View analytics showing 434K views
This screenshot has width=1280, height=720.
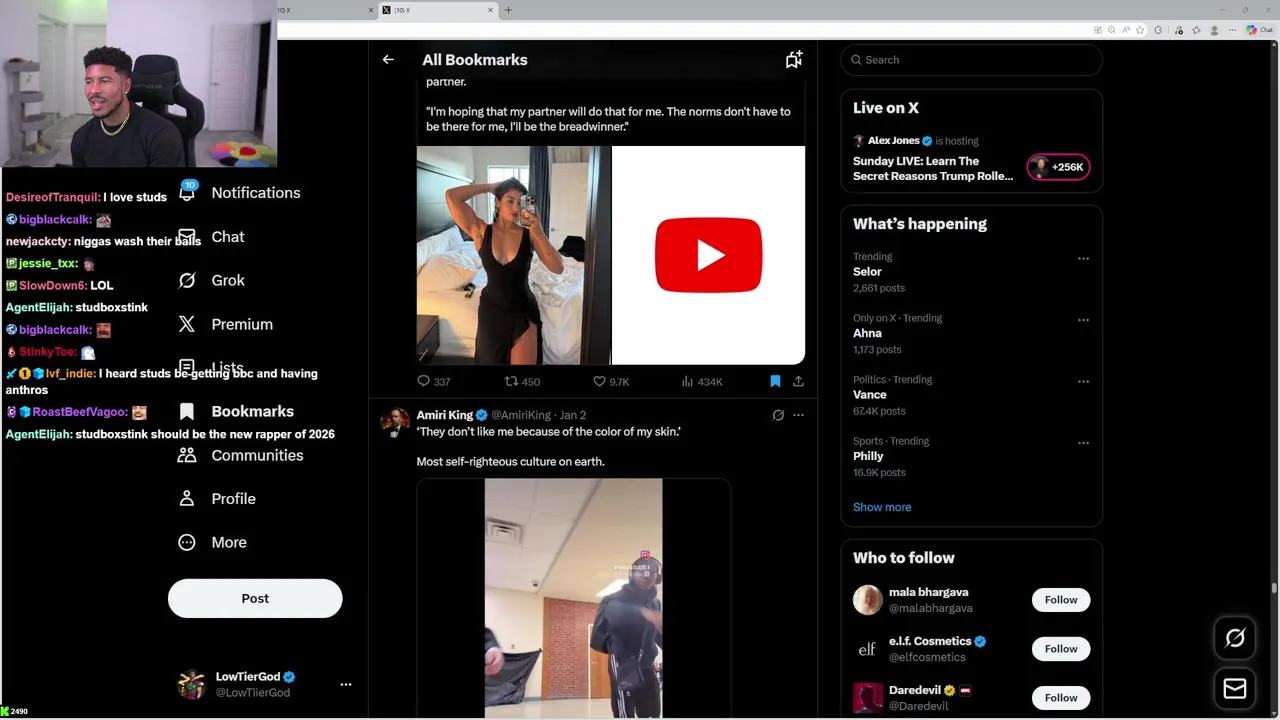coord(701,381)
